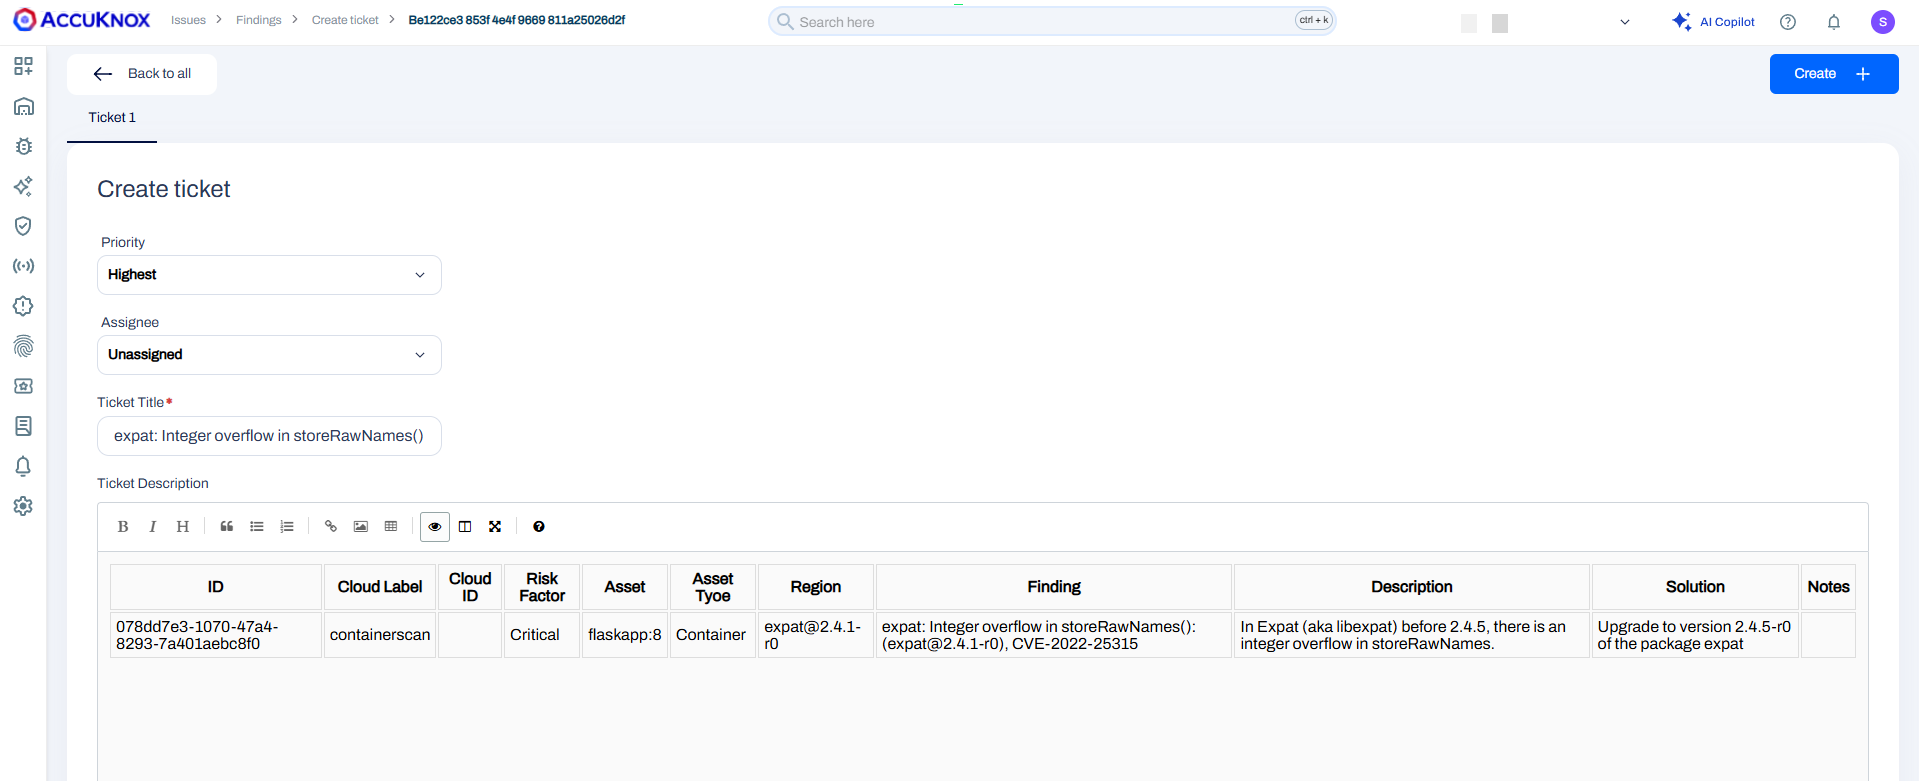Open the inventory building icon in sidebar

coord(23,106)
